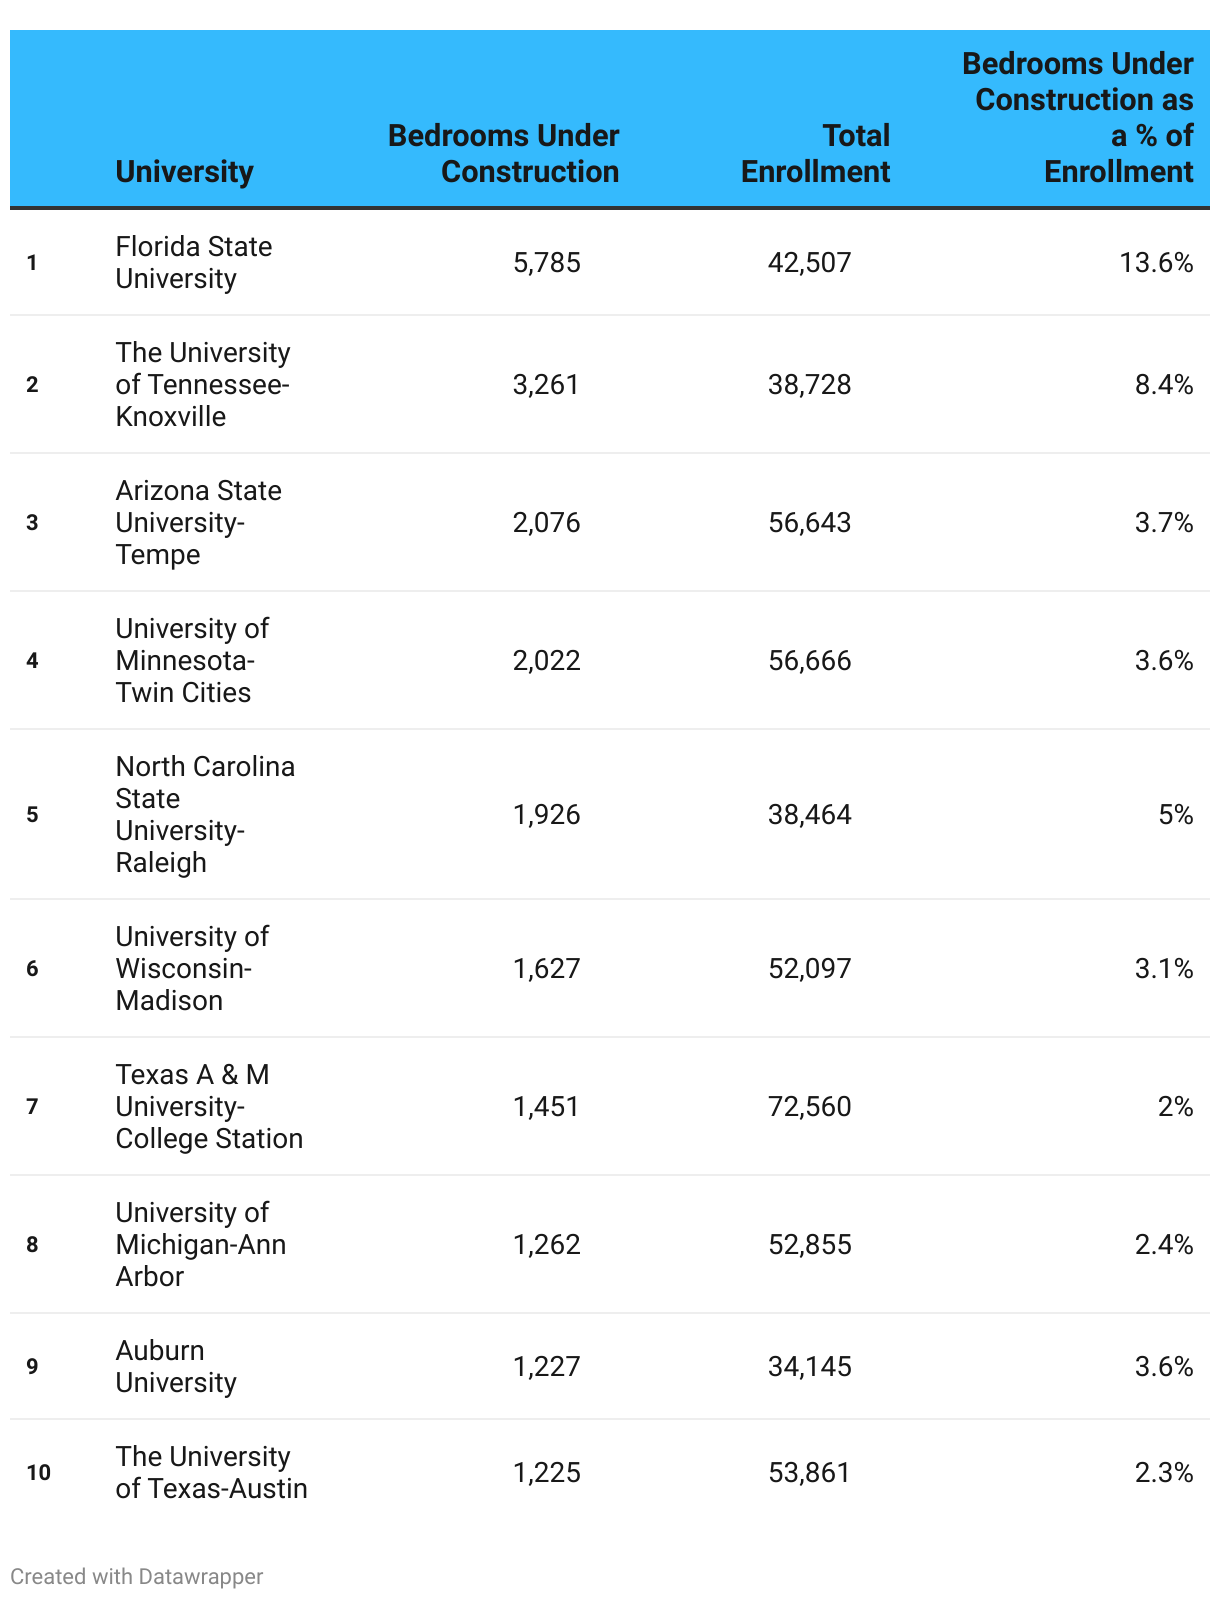Click the Bedrooms Under Construction header
The image size is (1220, 1600).
point(503,153)
